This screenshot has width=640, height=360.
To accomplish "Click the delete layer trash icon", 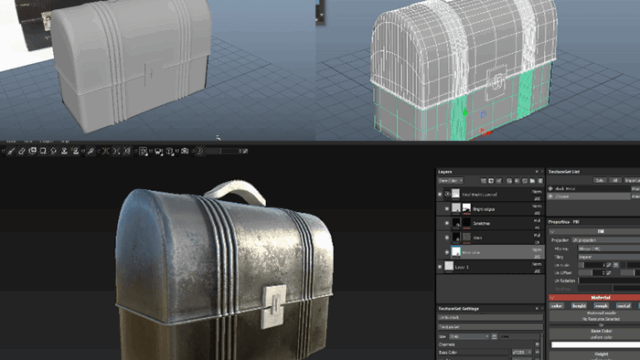I will pos(540,180).
